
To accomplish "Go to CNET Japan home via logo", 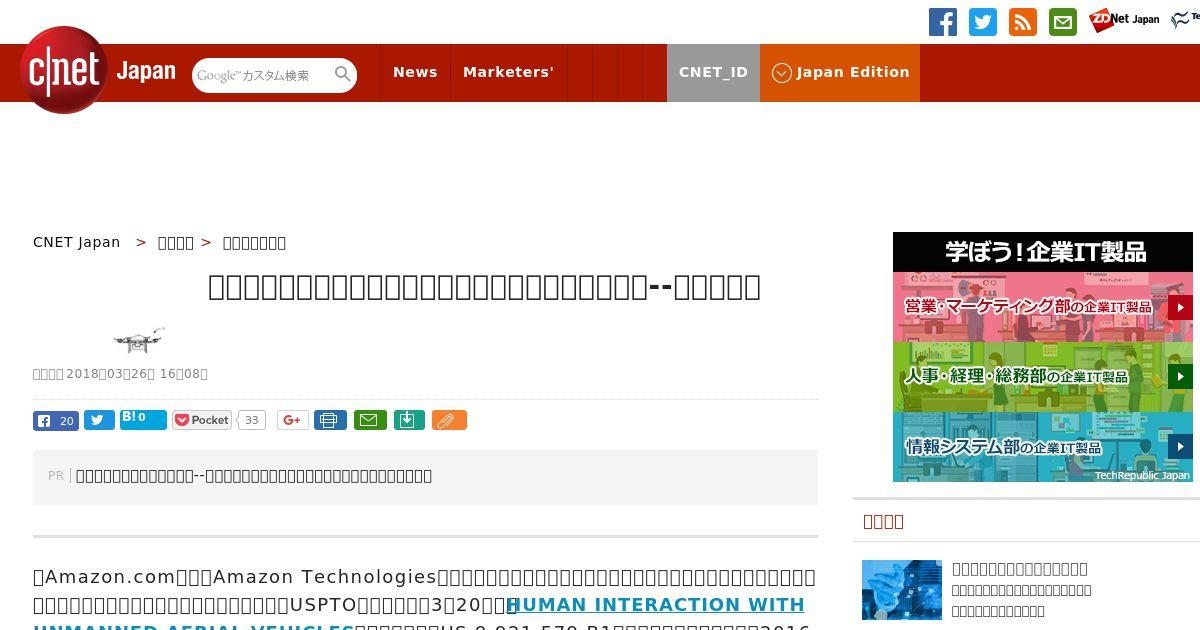I will coord(97,71).
